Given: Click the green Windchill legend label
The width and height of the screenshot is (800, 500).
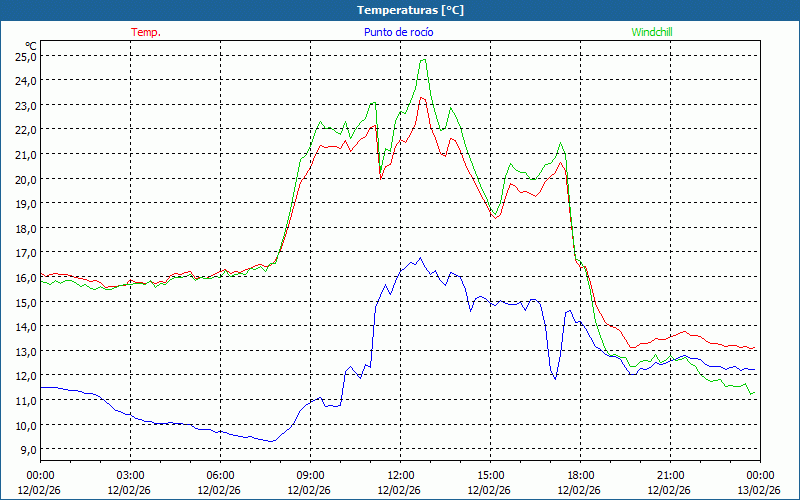Looking at the screenshot, I should [652, 32].
